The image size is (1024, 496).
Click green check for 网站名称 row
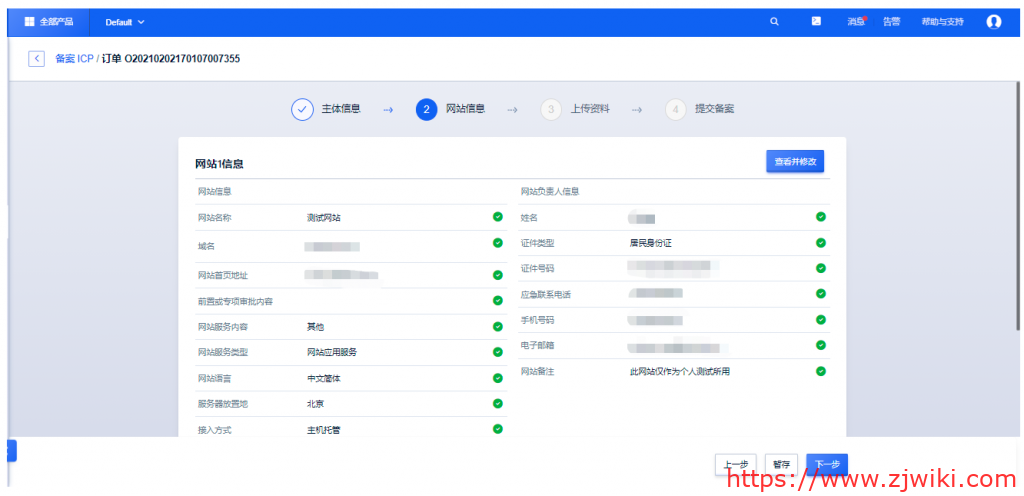point(498,217)
